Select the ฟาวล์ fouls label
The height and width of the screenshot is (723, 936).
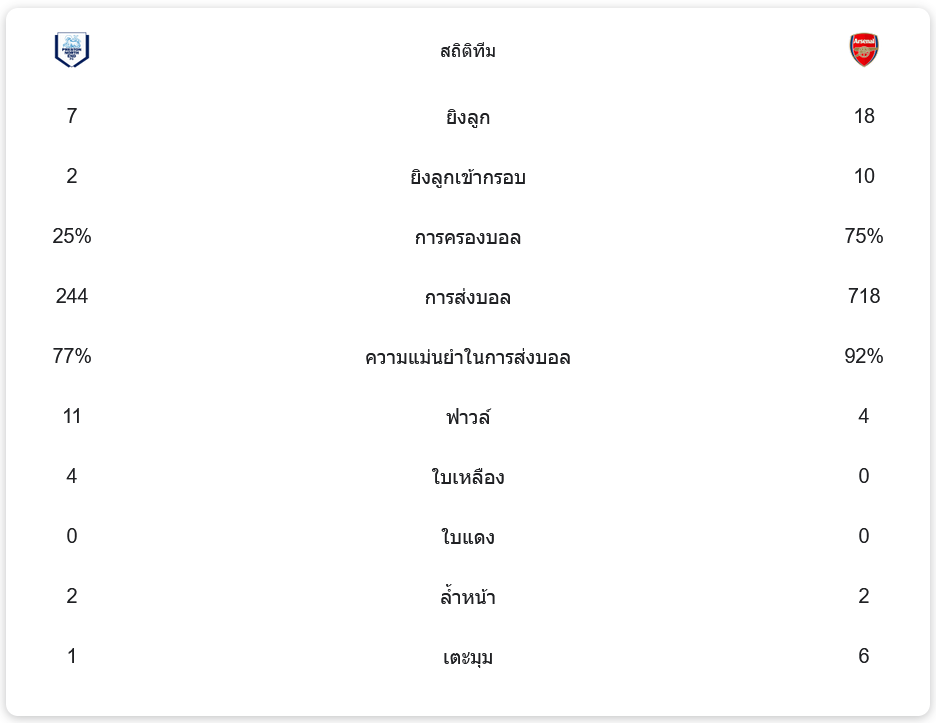[468, 418]
